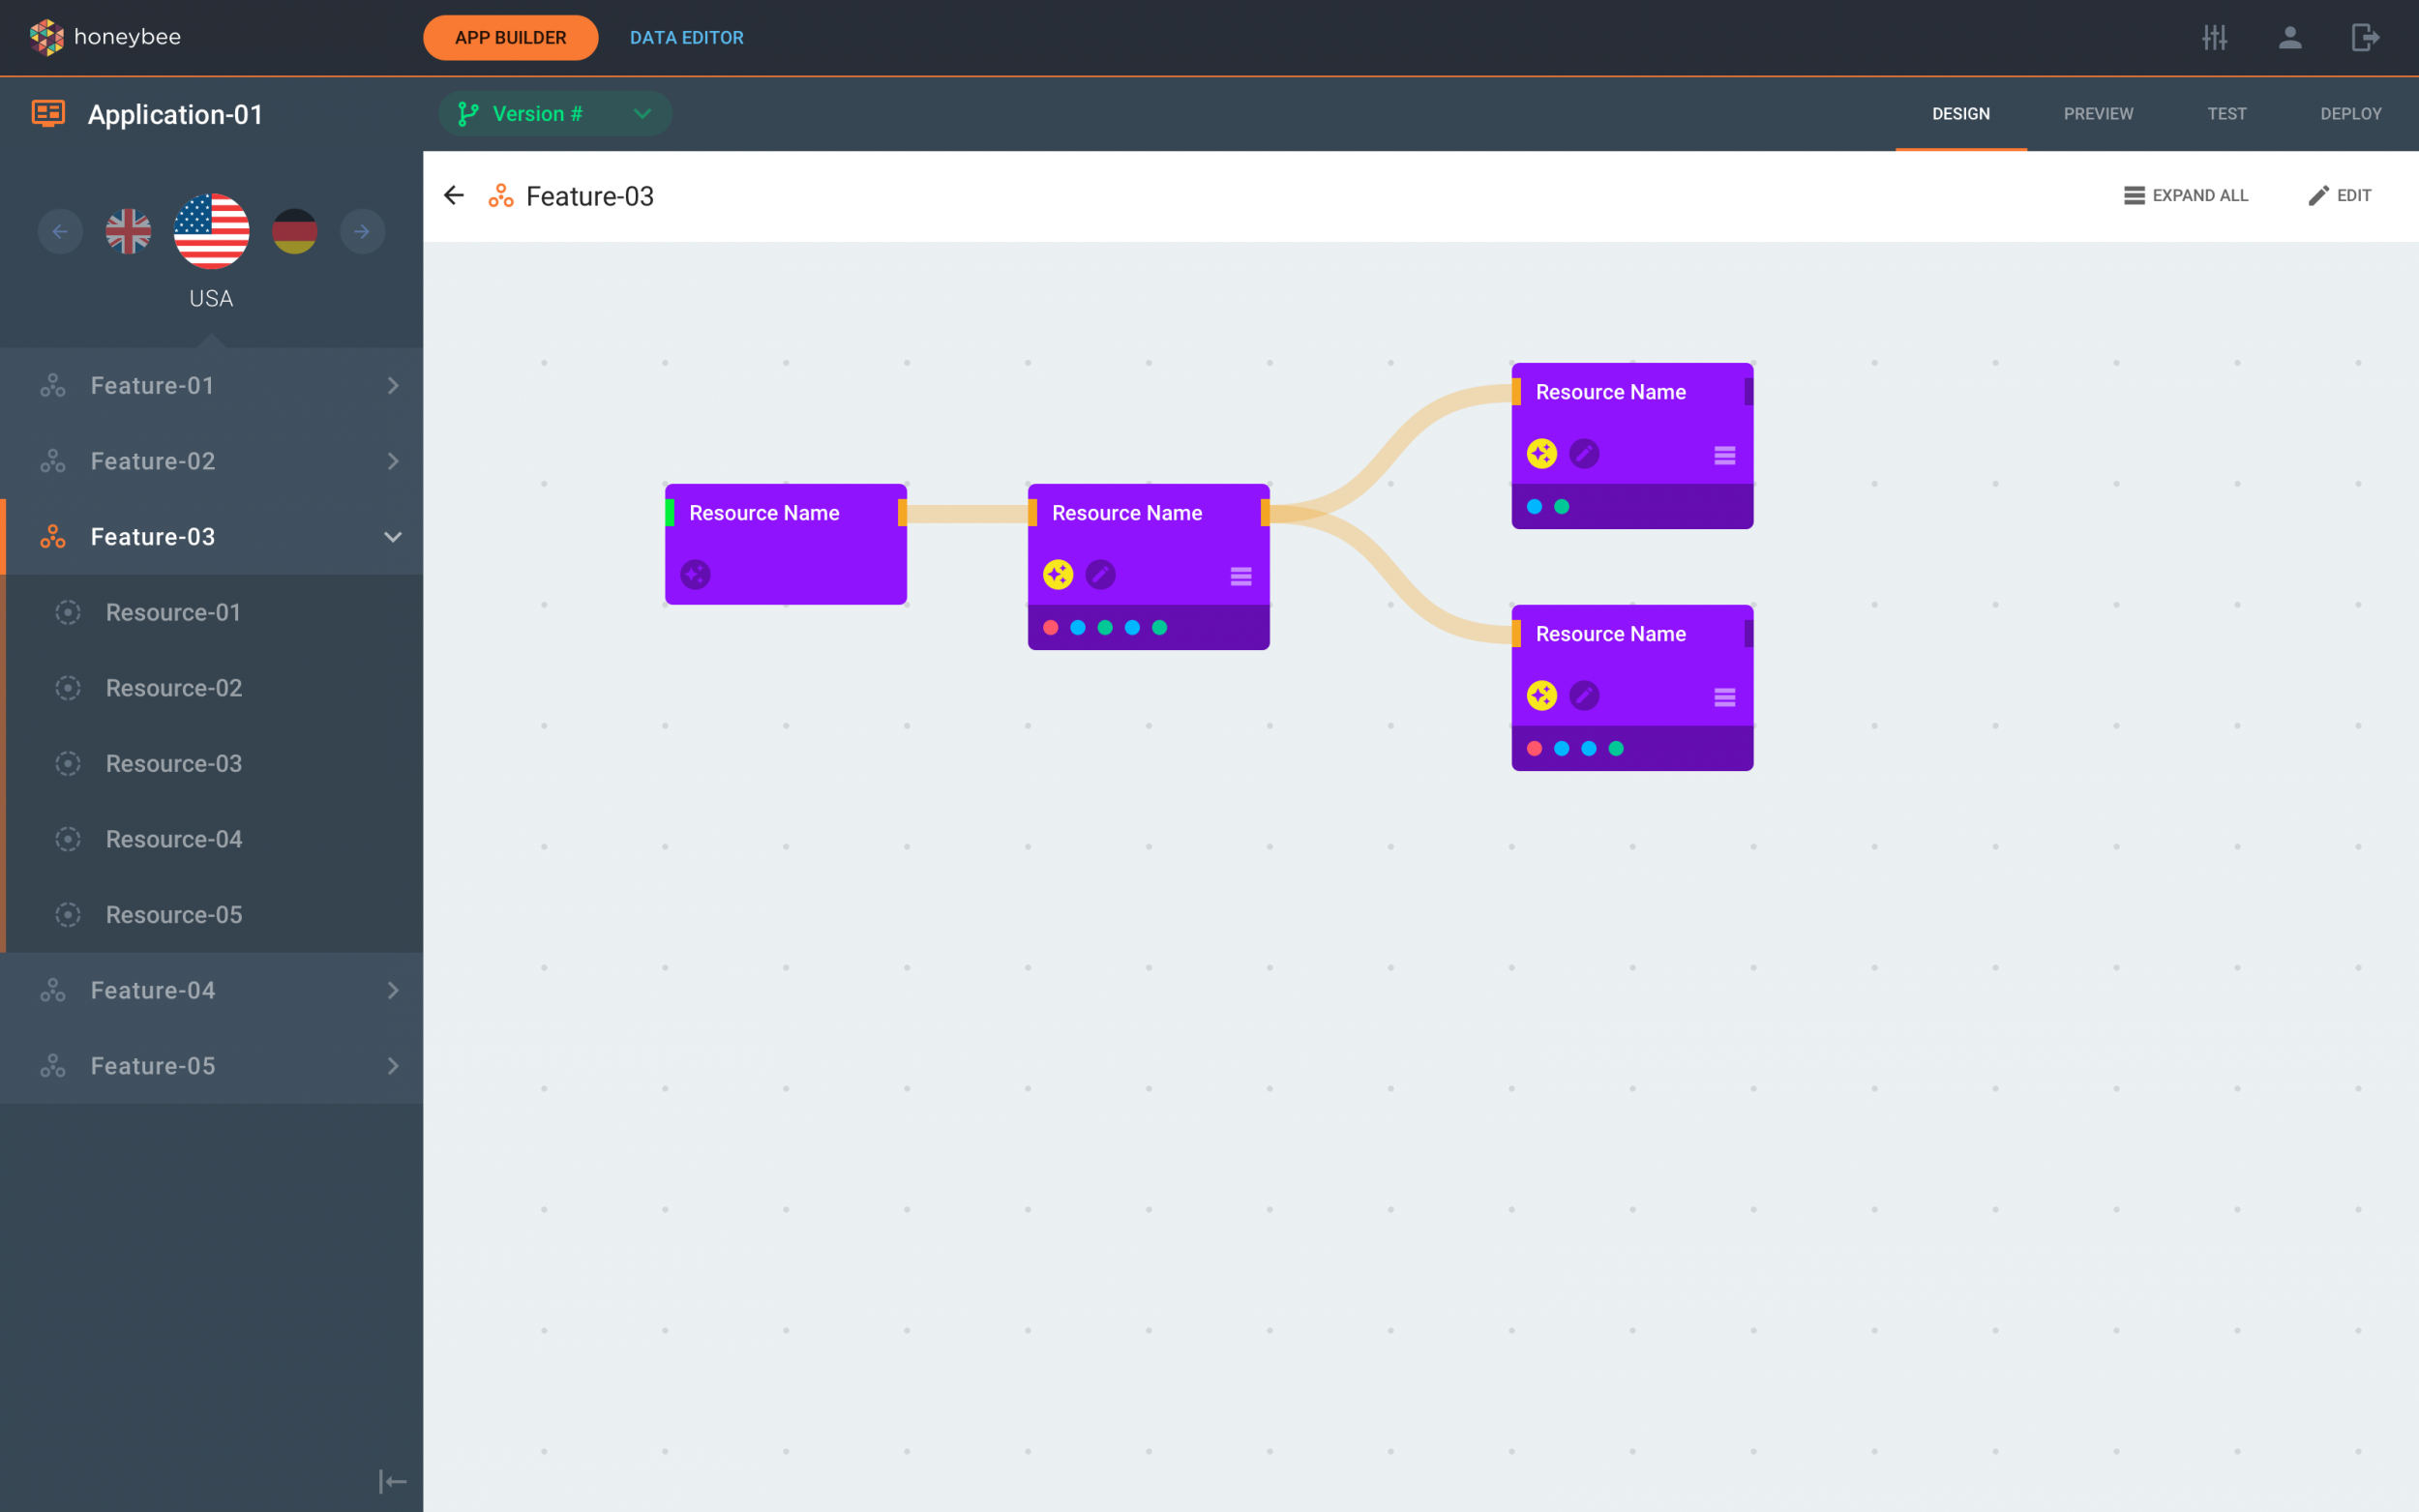The image size is (2419, 1512).
Task: Click the EXPAND ALL button
Action: (2186, 195)
